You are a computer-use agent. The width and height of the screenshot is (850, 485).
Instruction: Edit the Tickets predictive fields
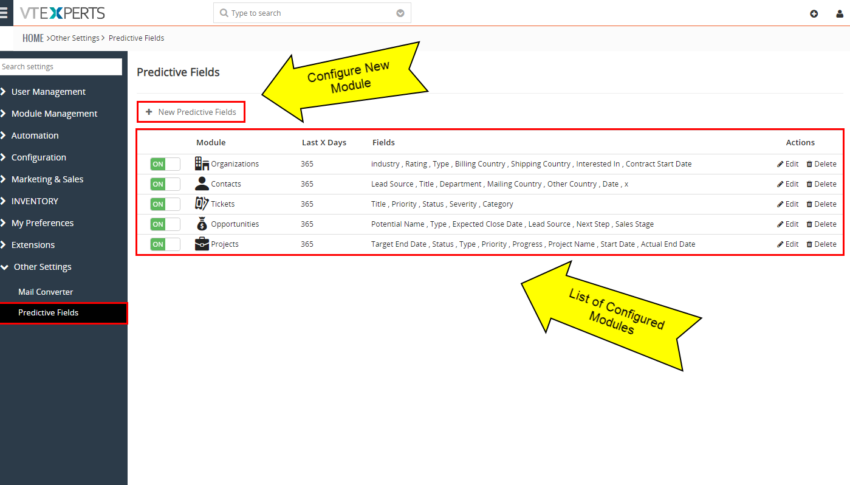(788, 204)
